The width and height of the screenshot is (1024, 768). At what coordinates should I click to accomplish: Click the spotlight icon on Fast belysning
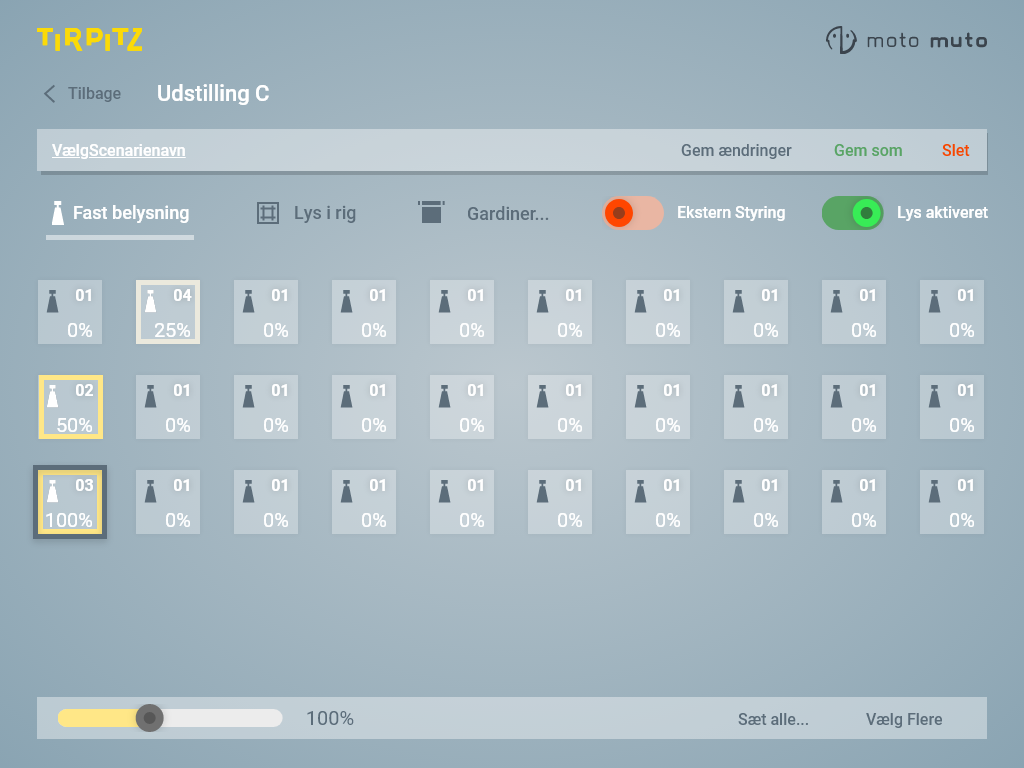pos(58,213)
